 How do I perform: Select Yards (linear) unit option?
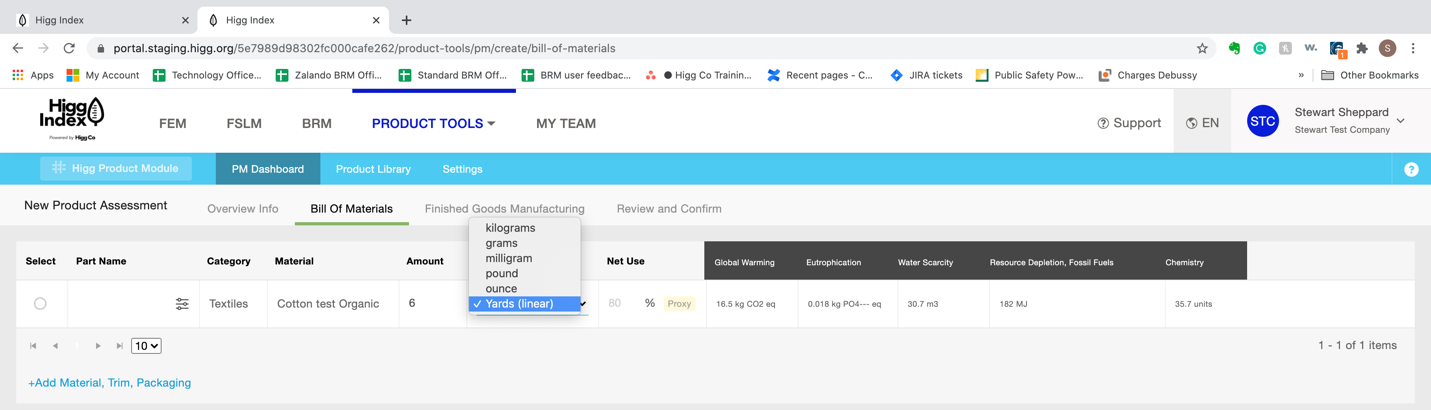coord(525,304)
